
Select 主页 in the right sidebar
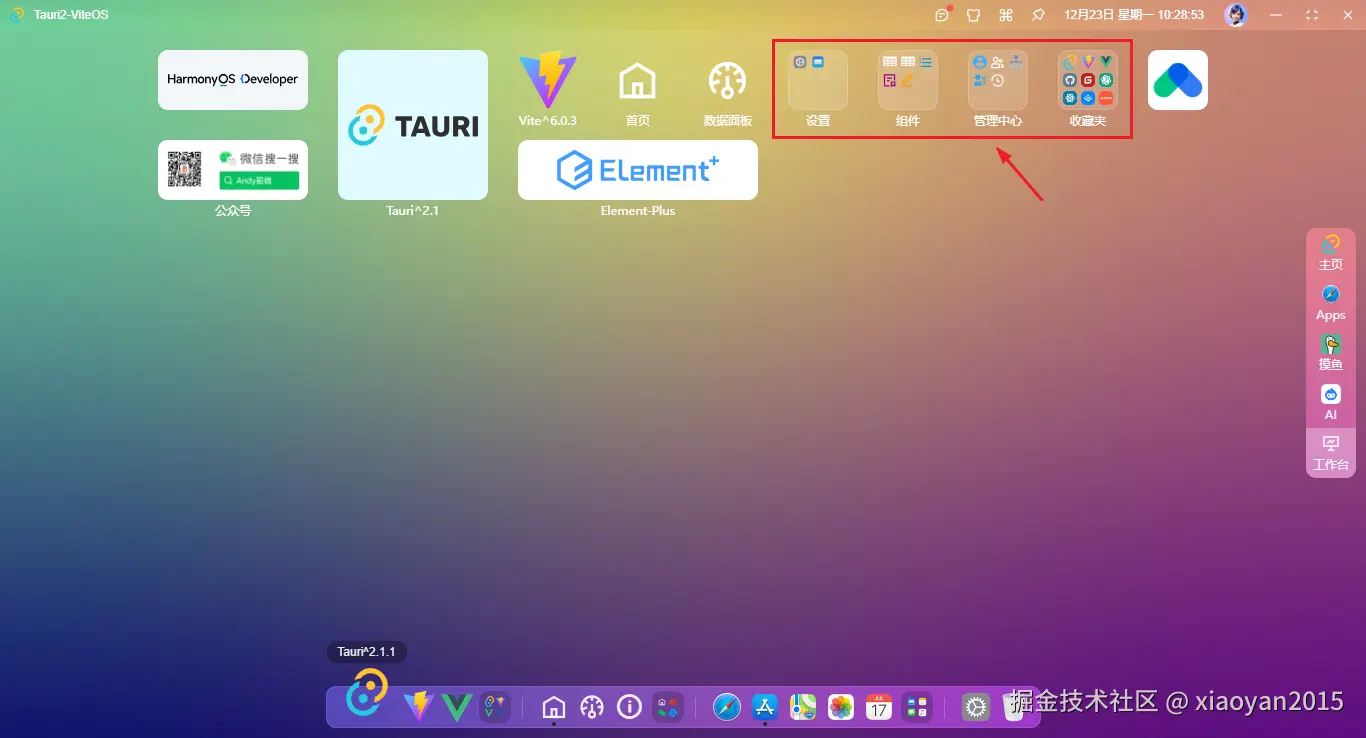coord(1331,254)
